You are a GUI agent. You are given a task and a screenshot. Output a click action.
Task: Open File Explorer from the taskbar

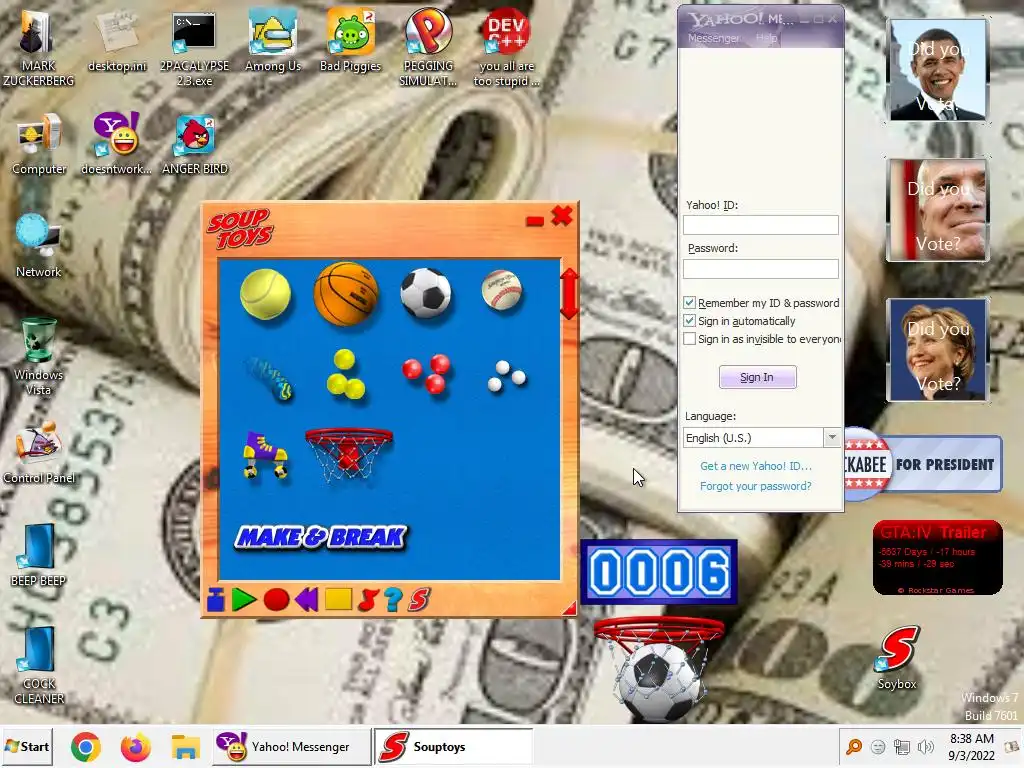[185, 746]
